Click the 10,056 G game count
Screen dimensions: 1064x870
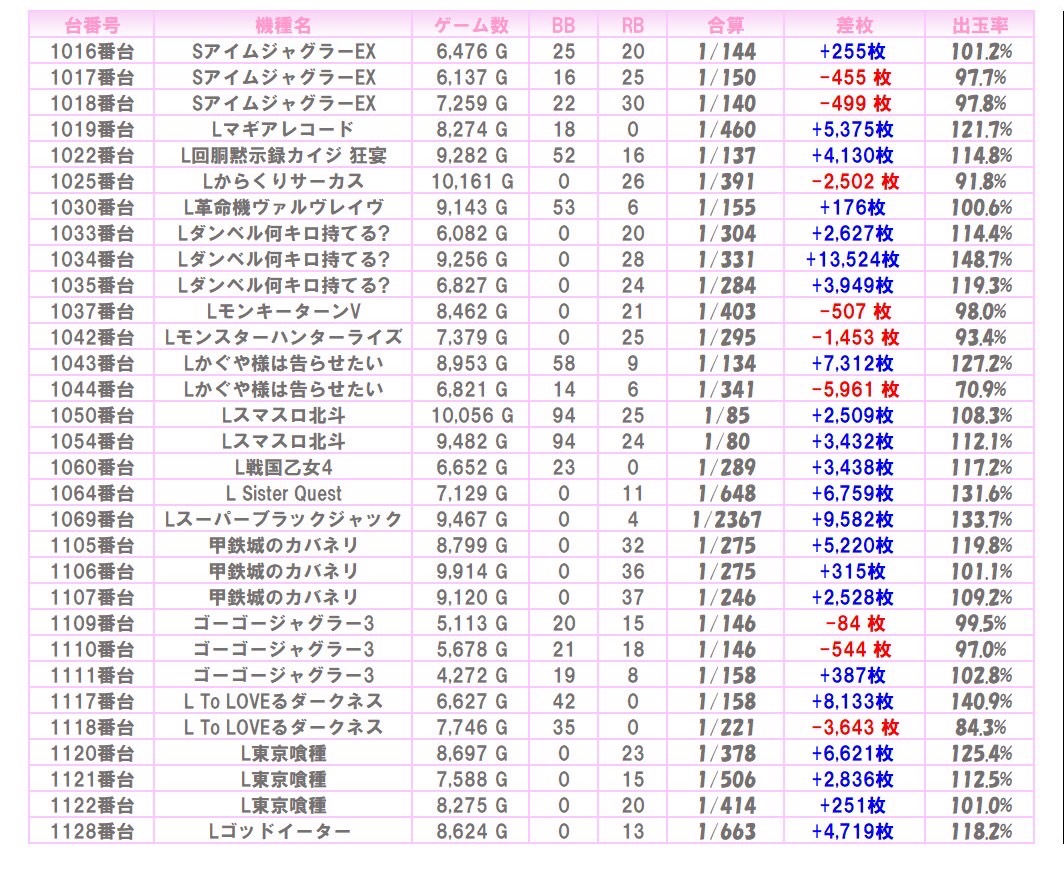(x=472, y=415)
